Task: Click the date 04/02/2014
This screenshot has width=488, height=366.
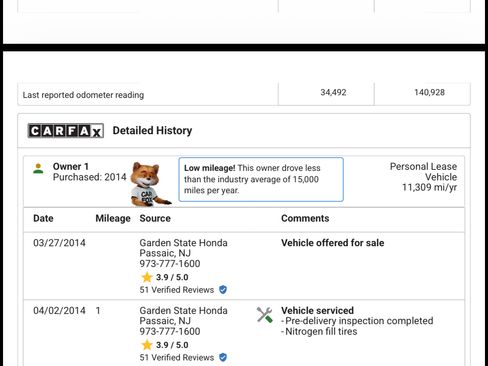Action: [59, 310]
